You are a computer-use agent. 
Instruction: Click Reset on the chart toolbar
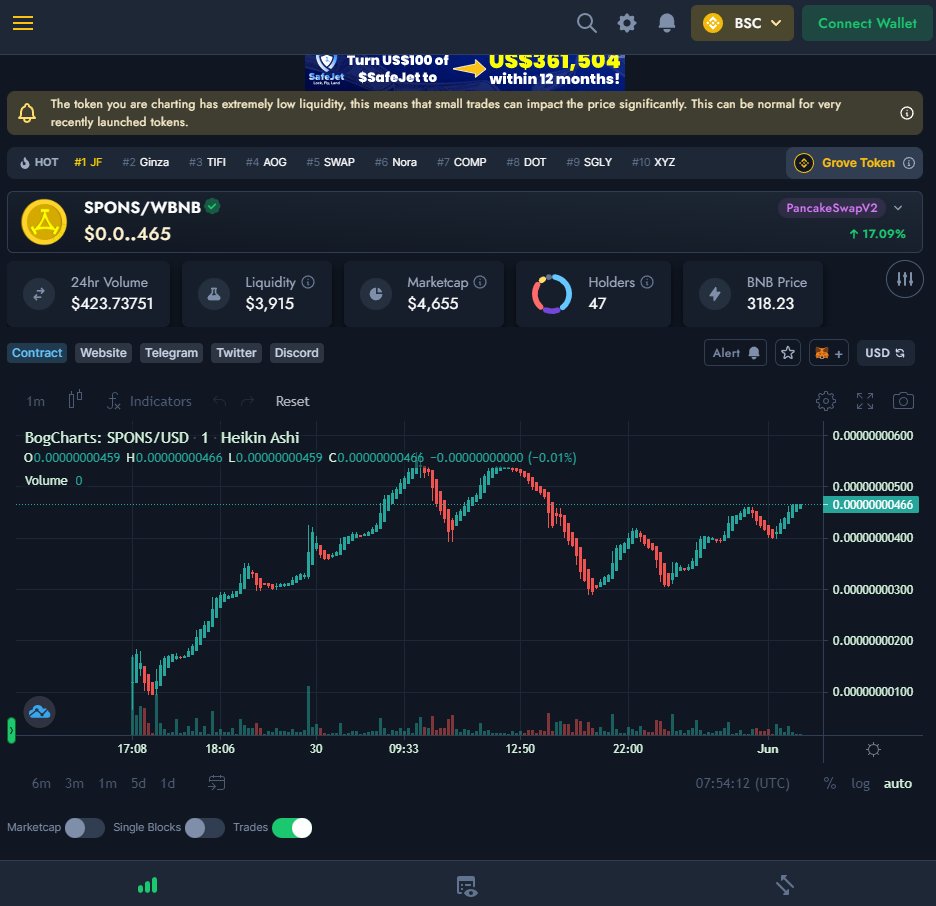tap(292, 401)
